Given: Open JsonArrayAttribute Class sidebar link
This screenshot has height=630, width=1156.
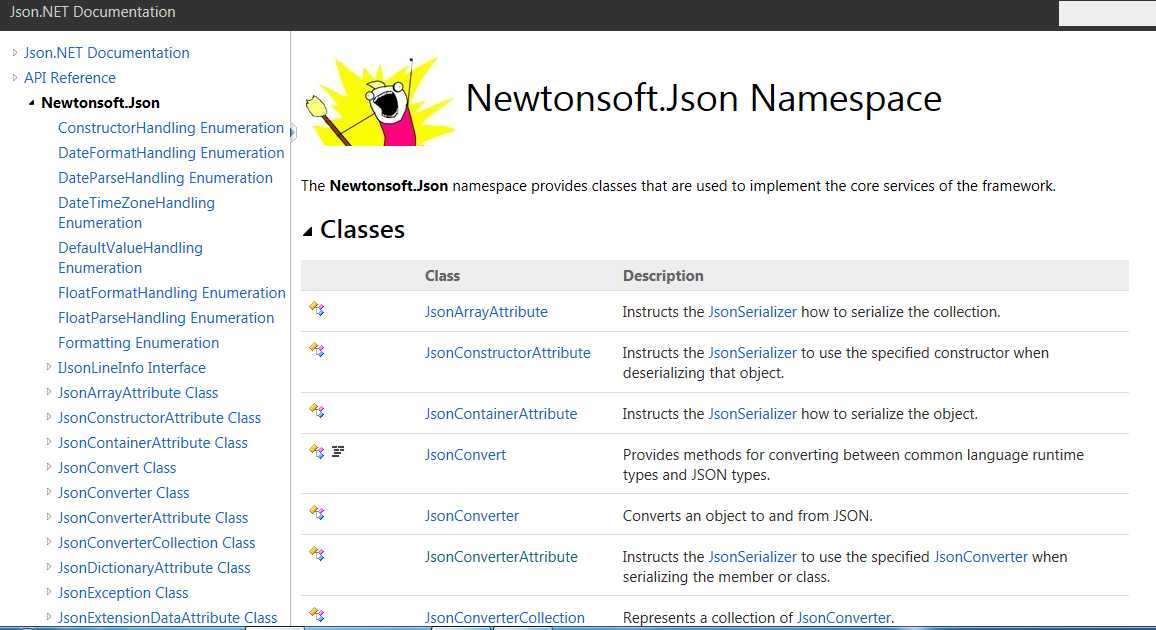Looking at the screenshot, I should point(138,393).
